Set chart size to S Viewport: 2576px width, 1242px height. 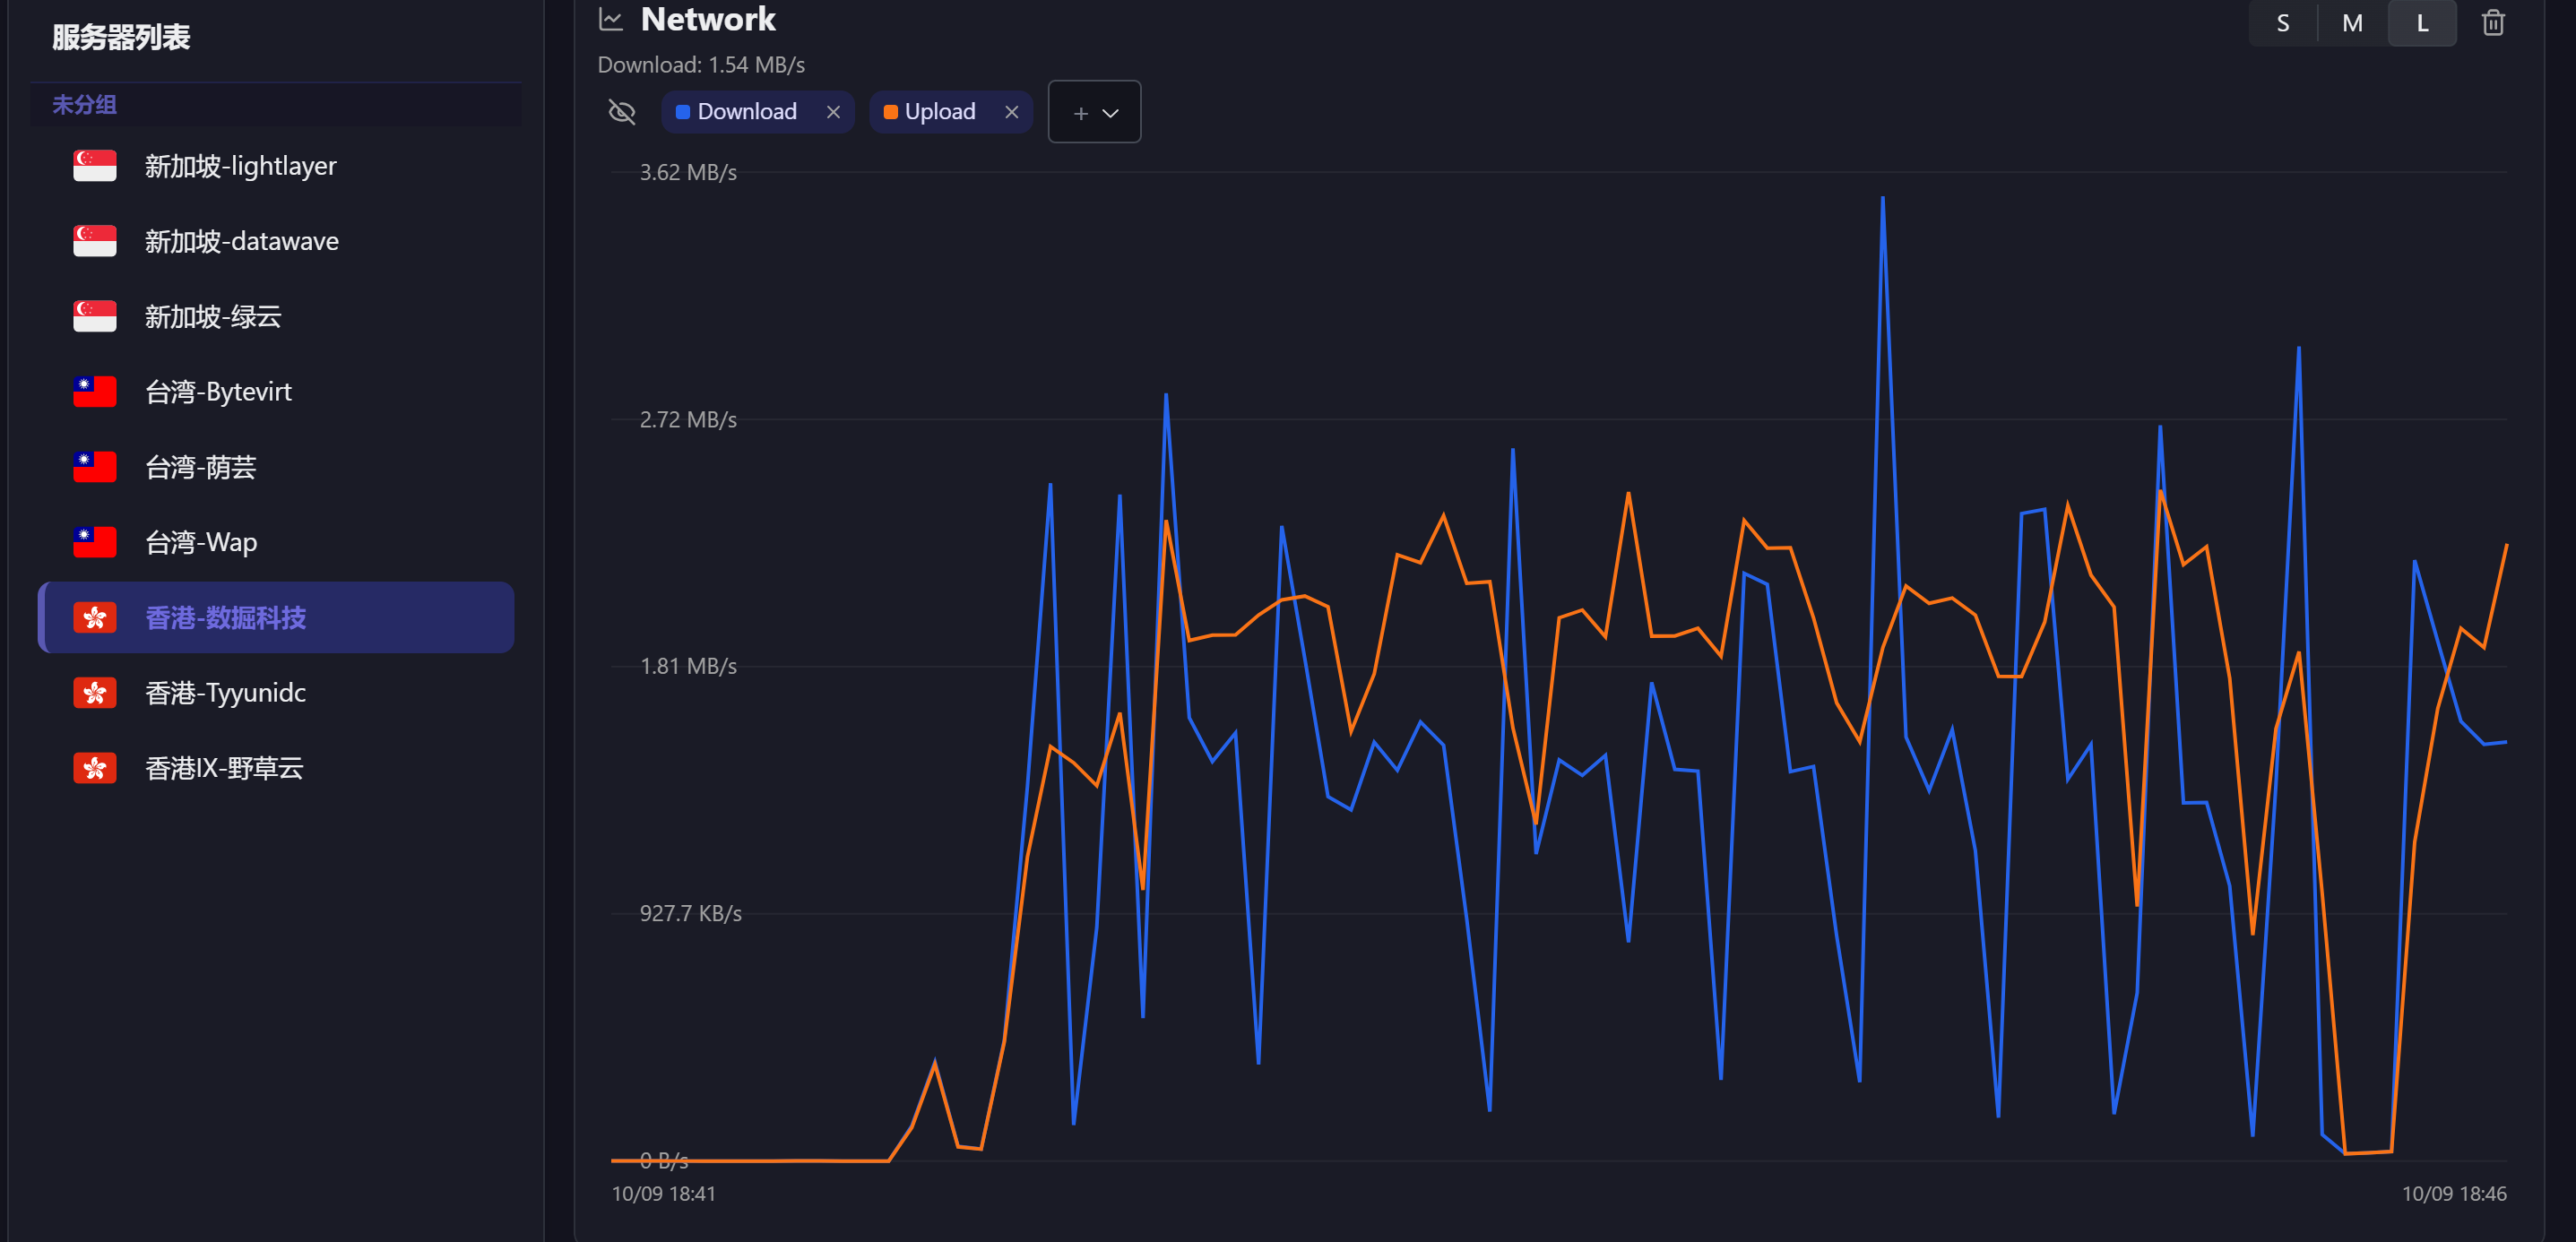pos(2283,23)
